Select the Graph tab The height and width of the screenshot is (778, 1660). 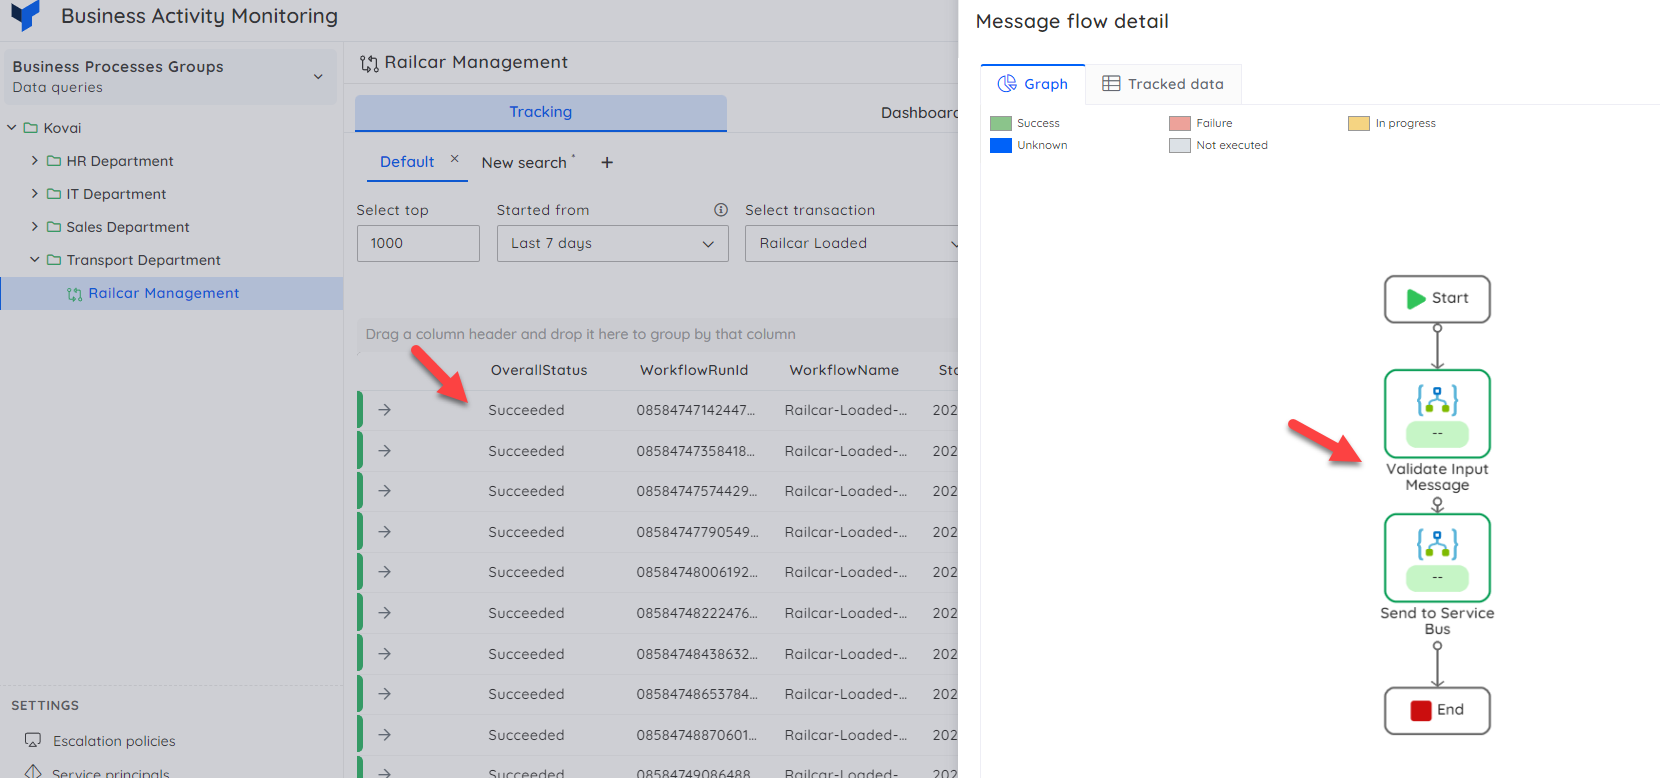pyautogui.click(x=1033, y=84)
